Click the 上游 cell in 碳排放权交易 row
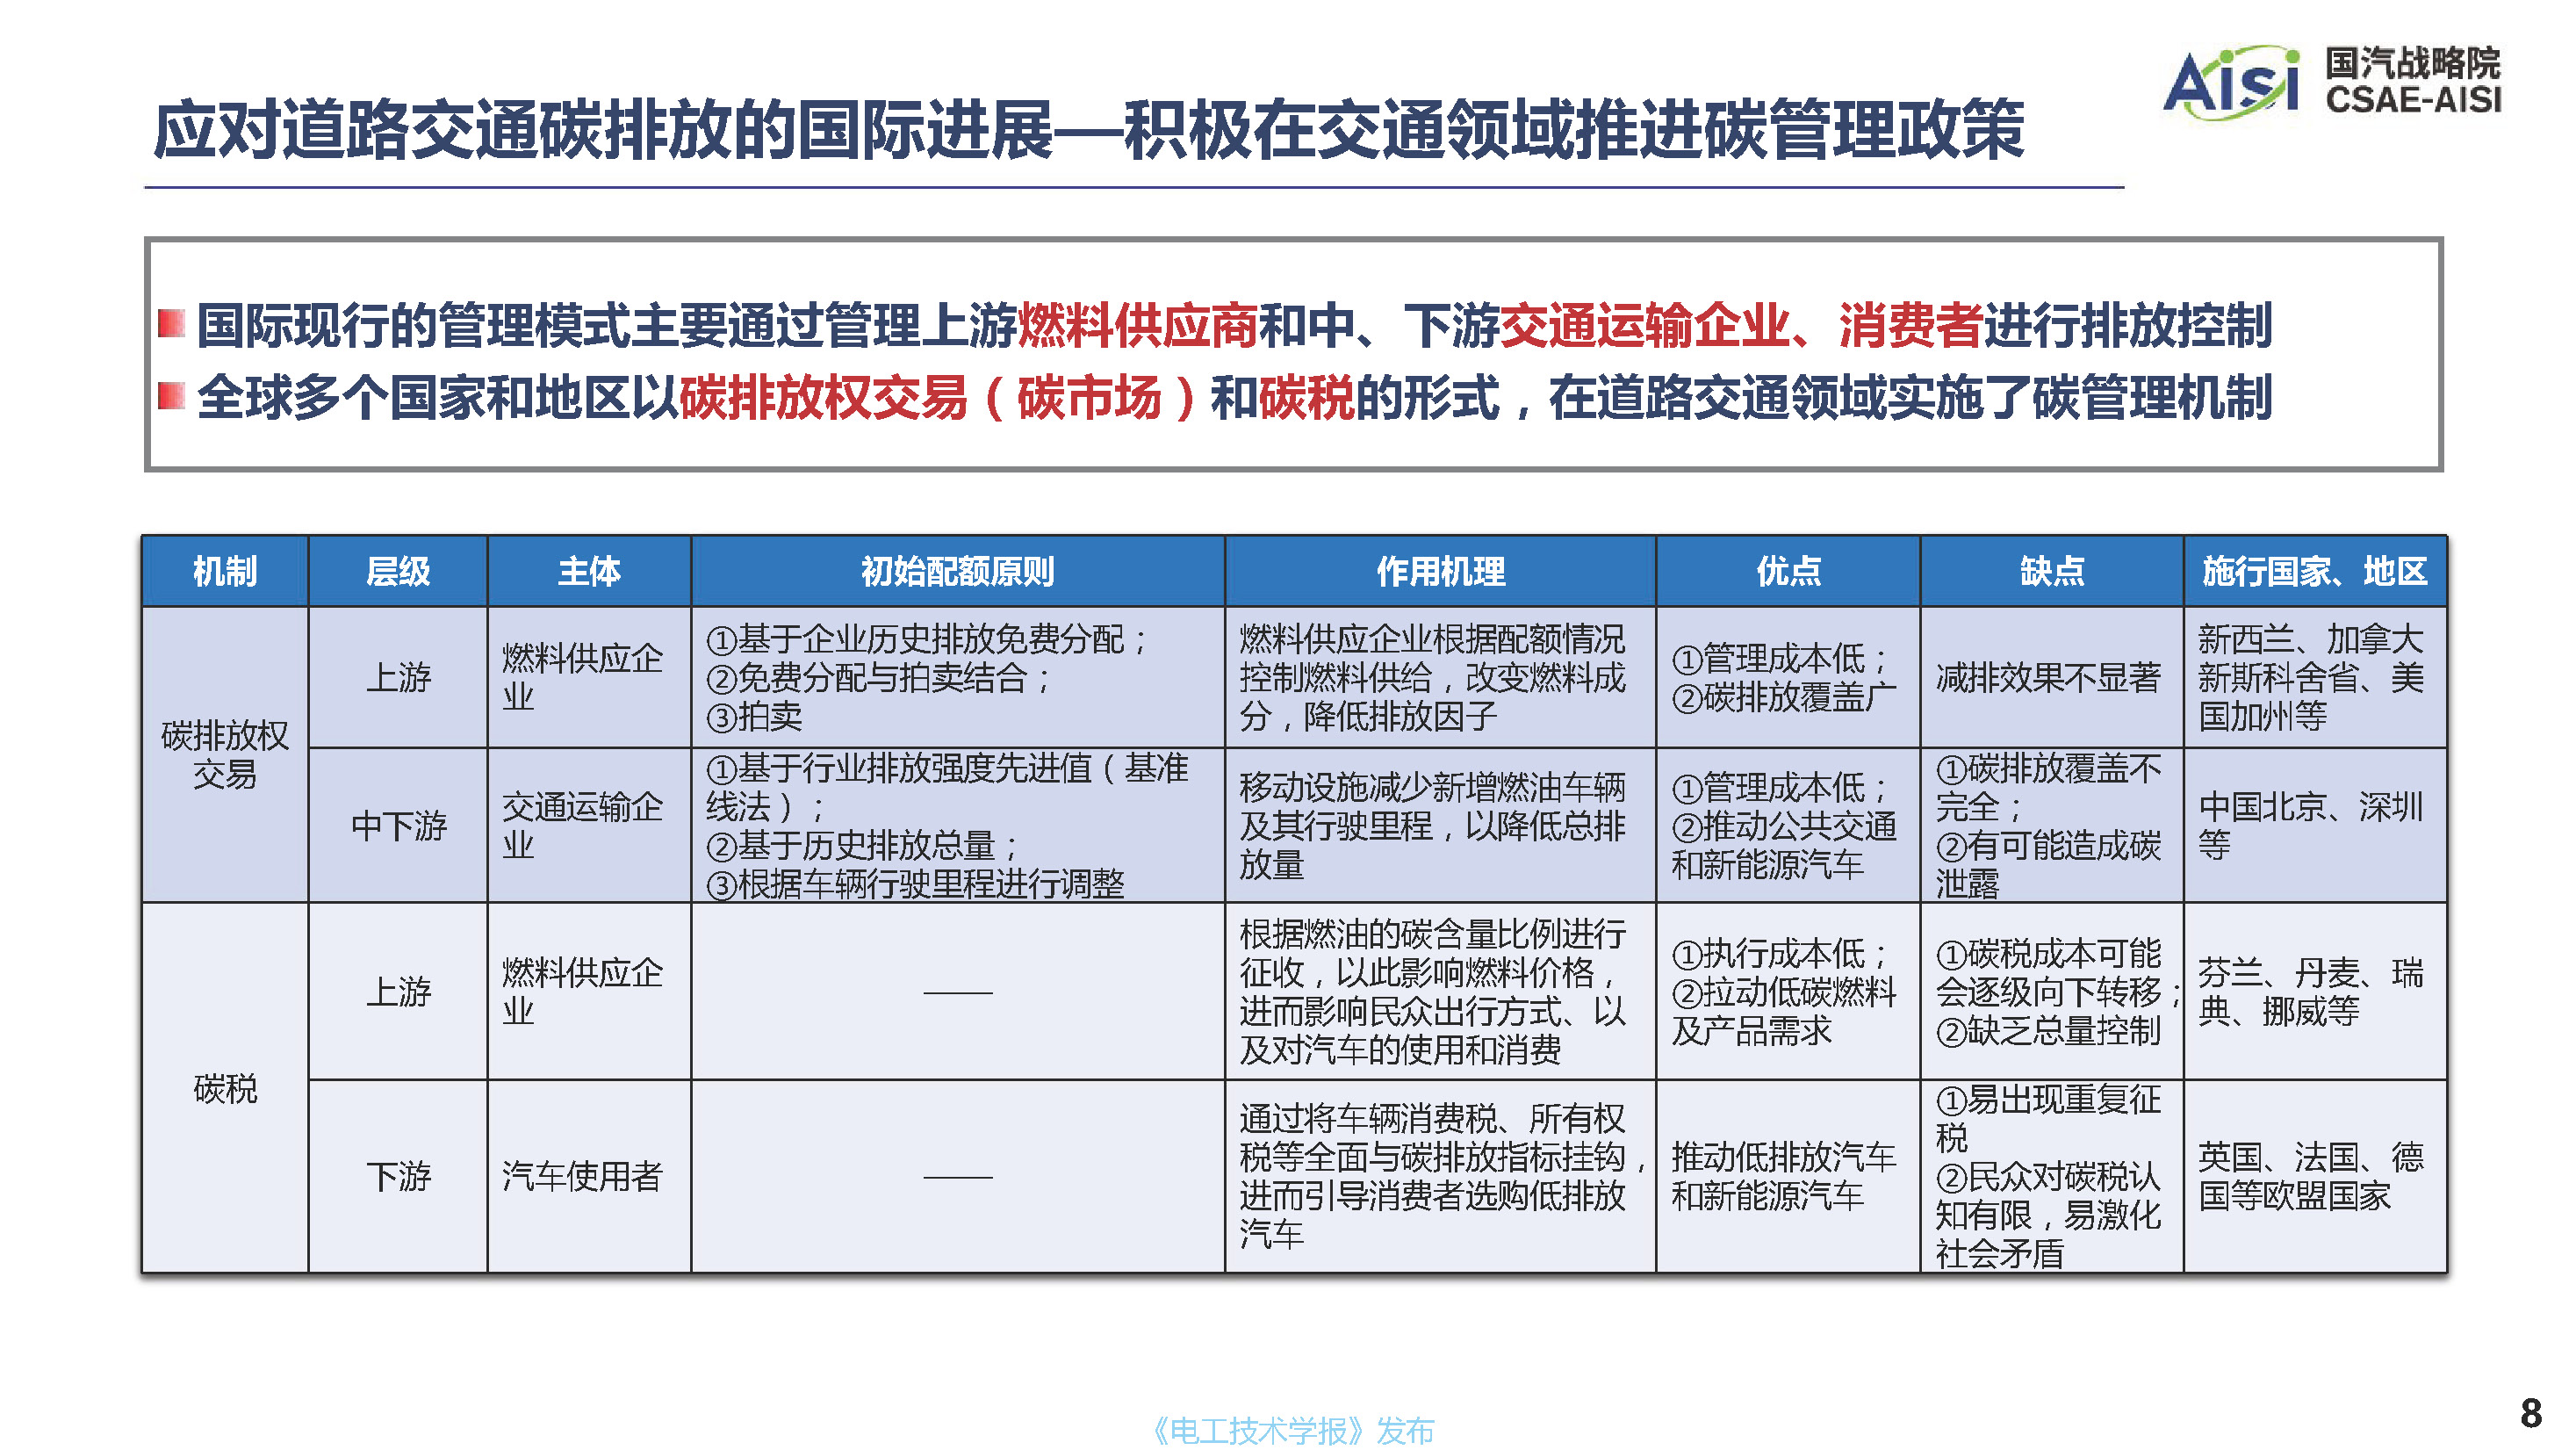Screen dimensions: 2576x1450 (398, 677)
